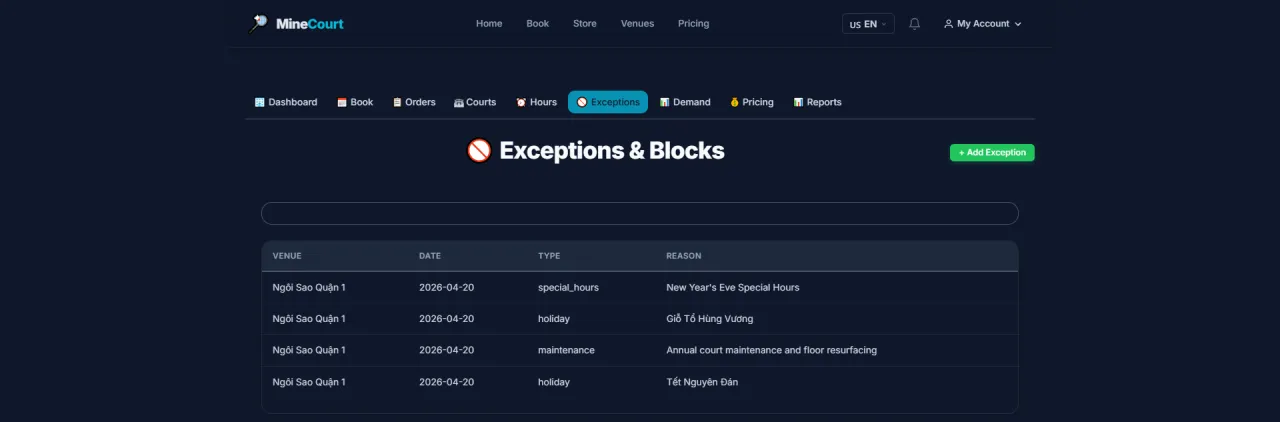Open Store in top navigation

click(585, 24)
